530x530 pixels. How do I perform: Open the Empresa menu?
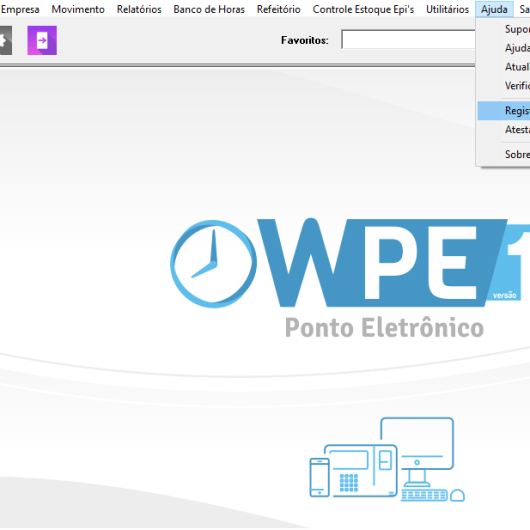click(20, 9)
